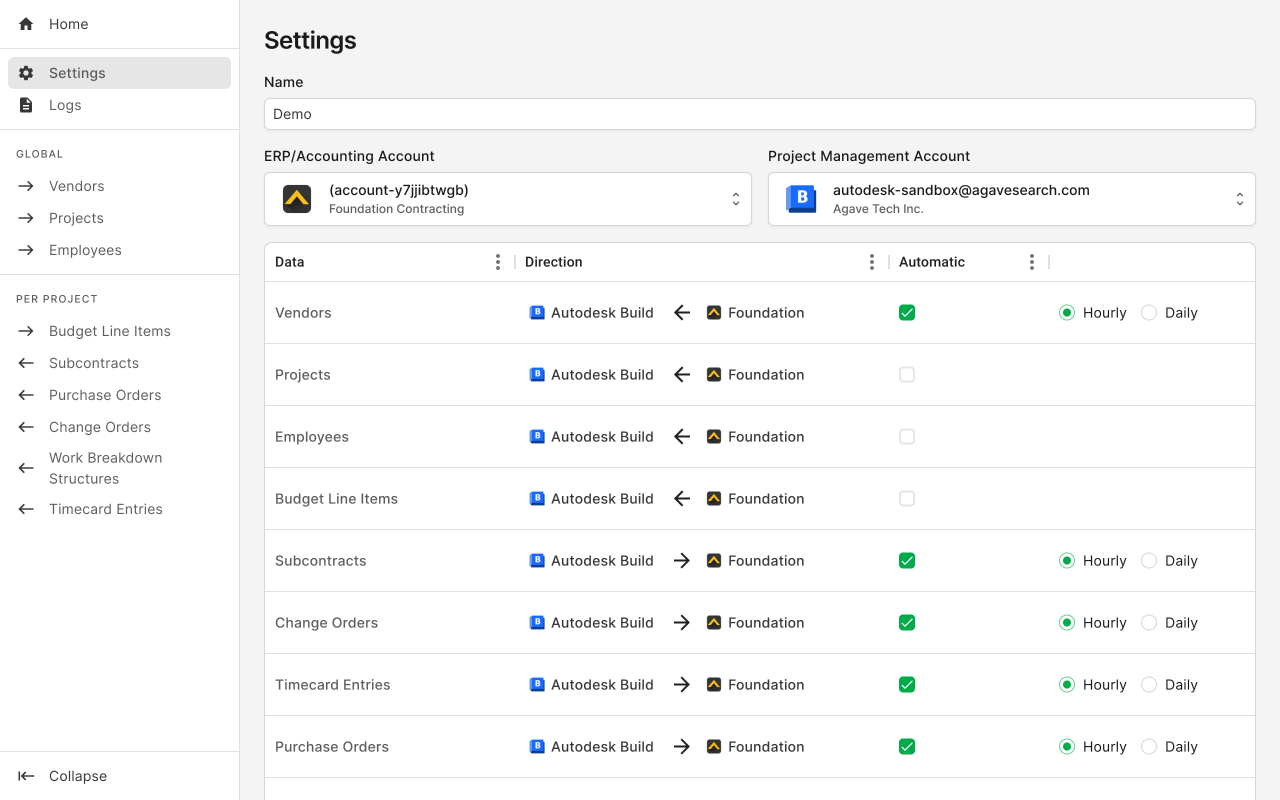Click the direction arrow in Vendors row
Image resolution: width=1280 pixels, height=800 pixels.
pyautogui.click(x=682, y=313)
